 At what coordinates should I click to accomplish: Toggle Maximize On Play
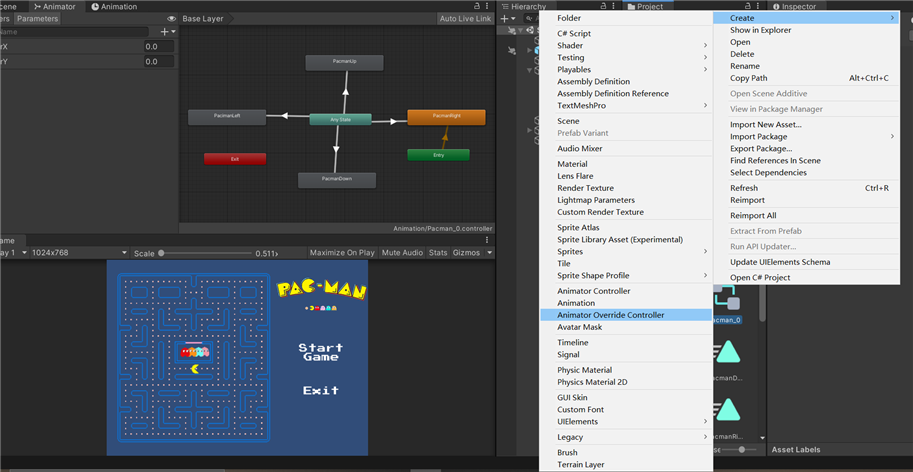click(x=342, y=253)
